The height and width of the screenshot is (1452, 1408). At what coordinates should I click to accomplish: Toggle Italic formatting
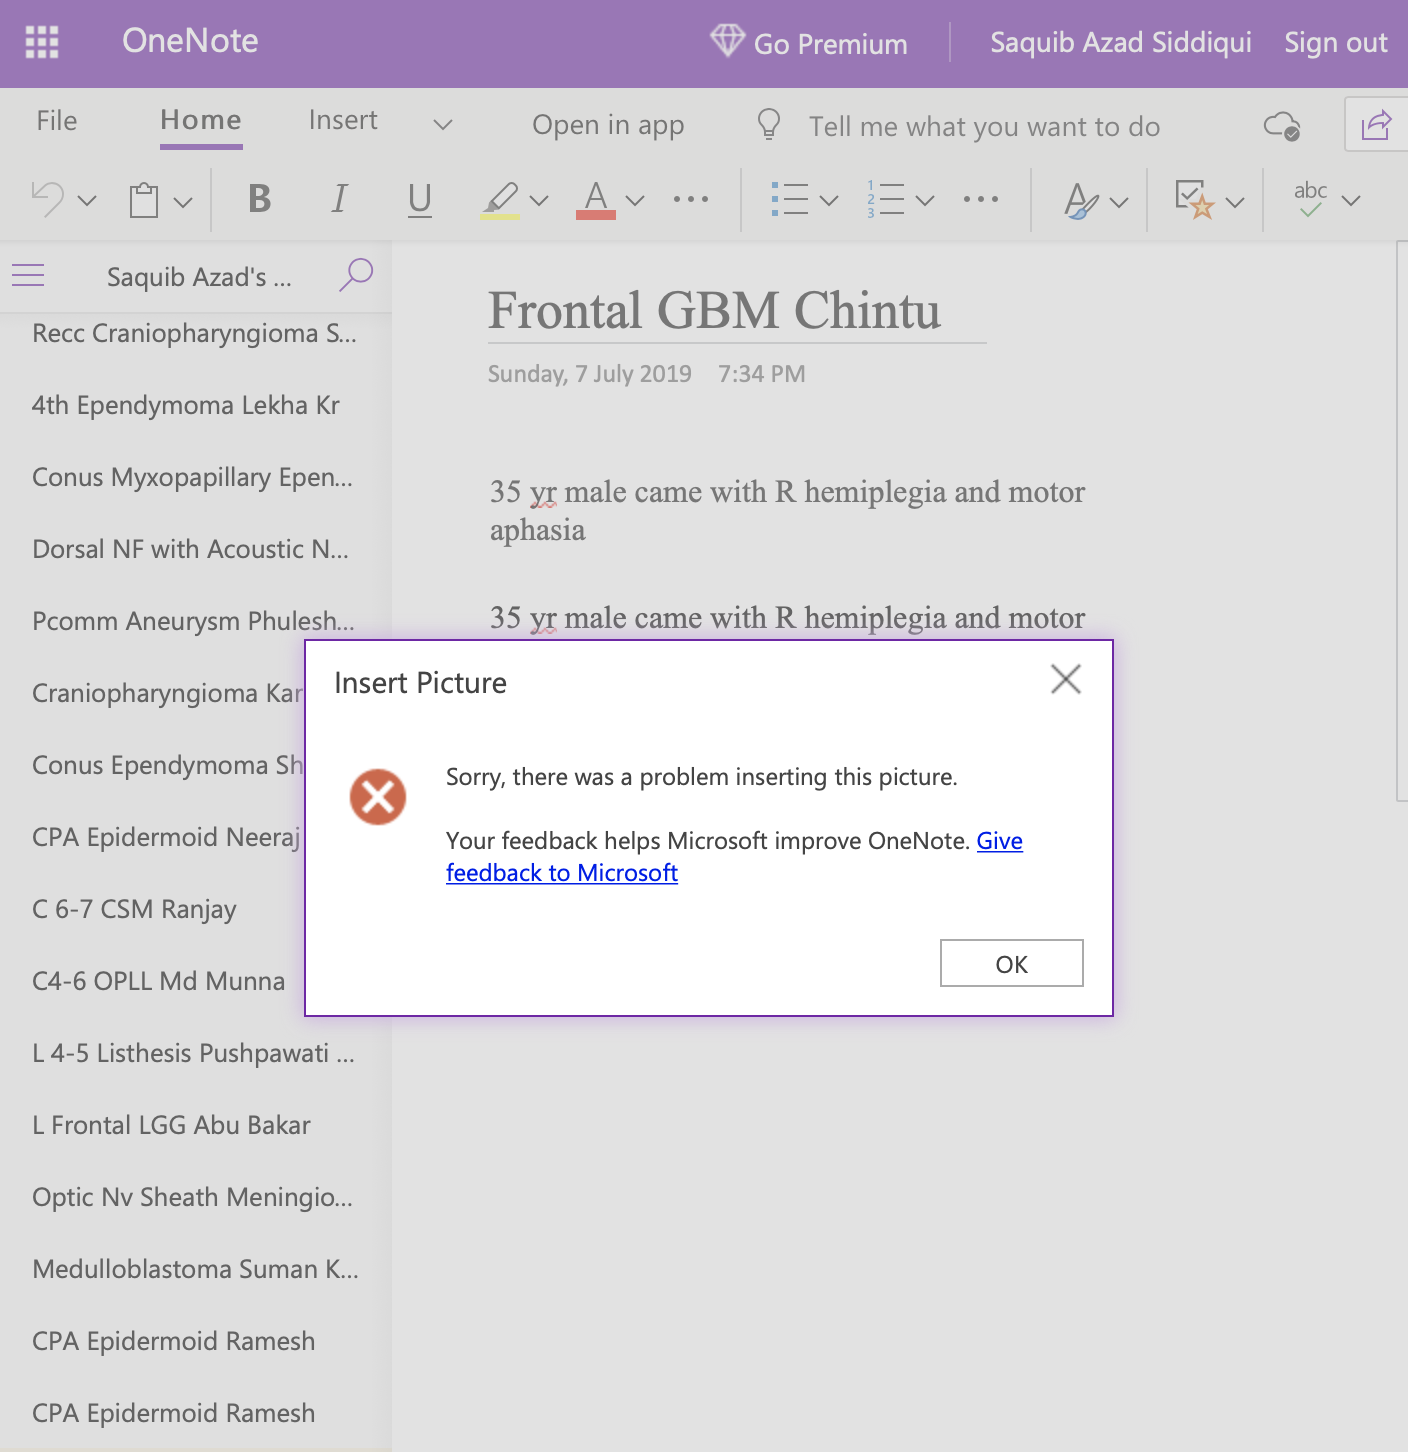pyautogui.click(x=340, y=199)
